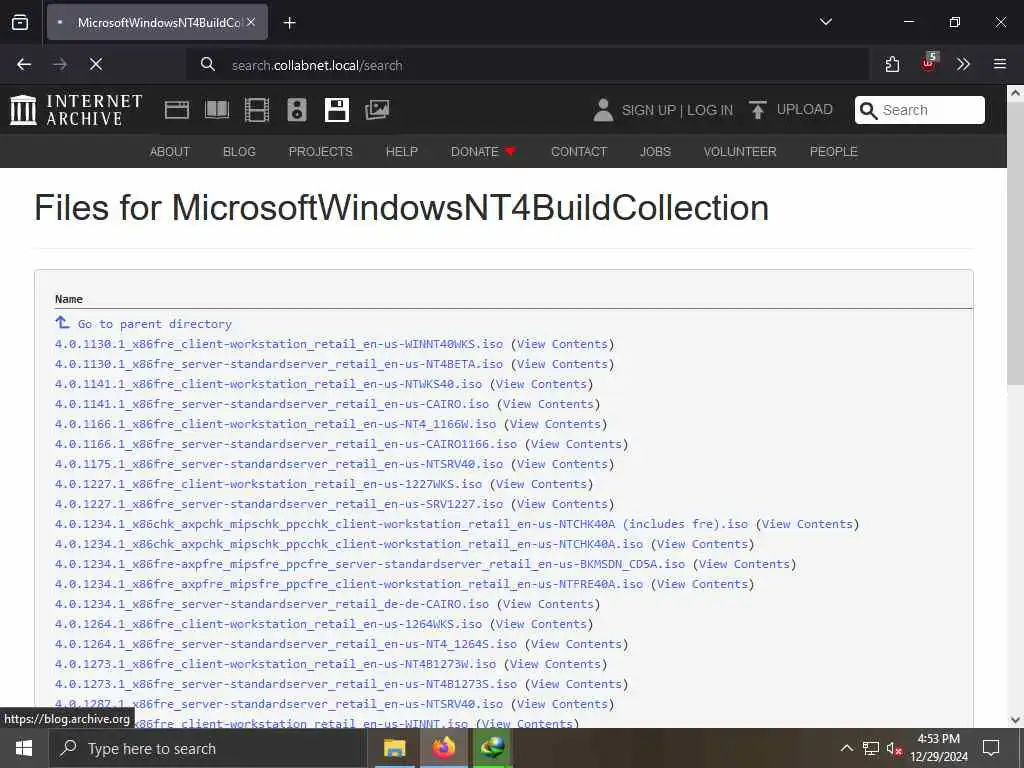Open the NT4_1264S.iso file link

pyautogui.click(x=286, y=644)
